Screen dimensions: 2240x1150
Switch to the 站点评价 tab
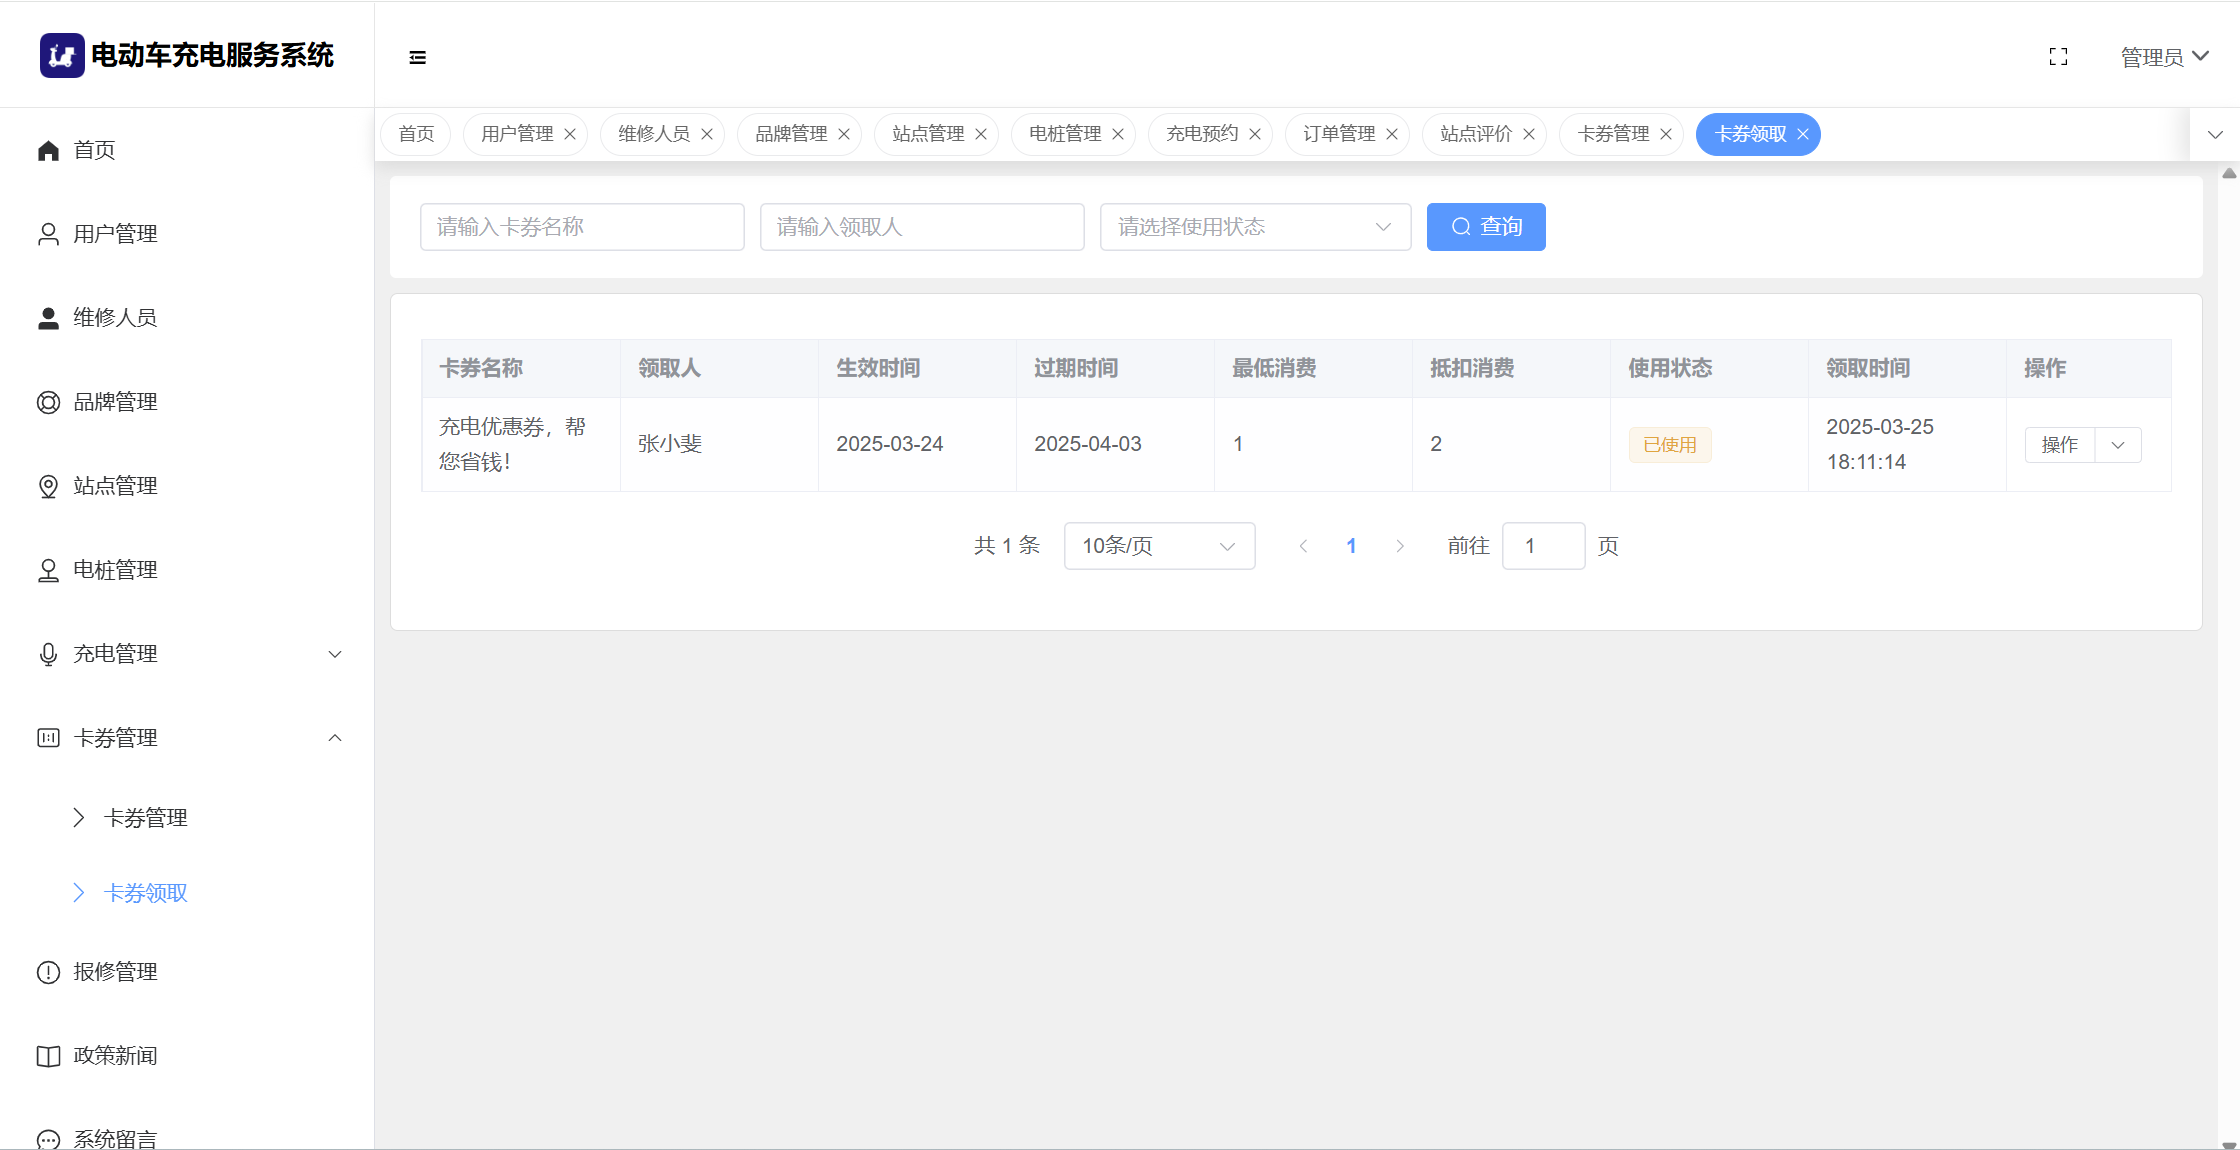pyautogui.click(x=1475, y=134)
